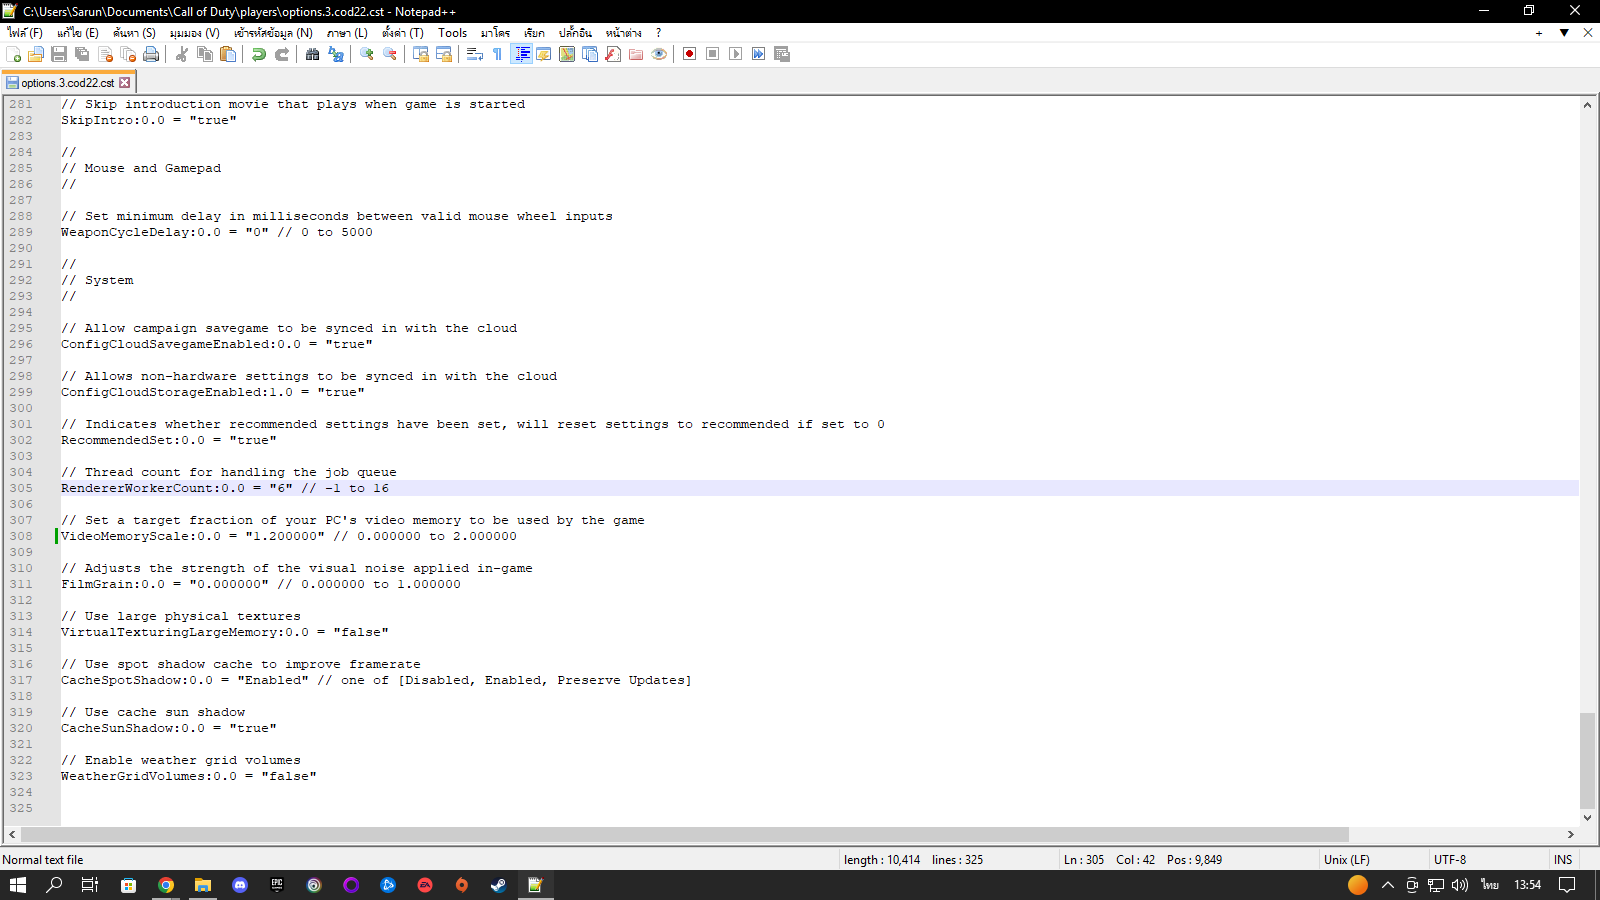The image size is (1600, 900).
Task: Run the macro multiple times
Action: point(759,54)
